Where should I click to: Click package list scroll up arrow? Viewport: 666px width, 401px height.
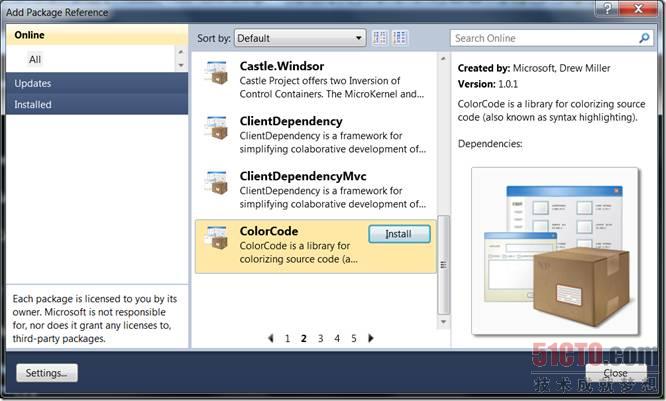(x=443, y=59)
